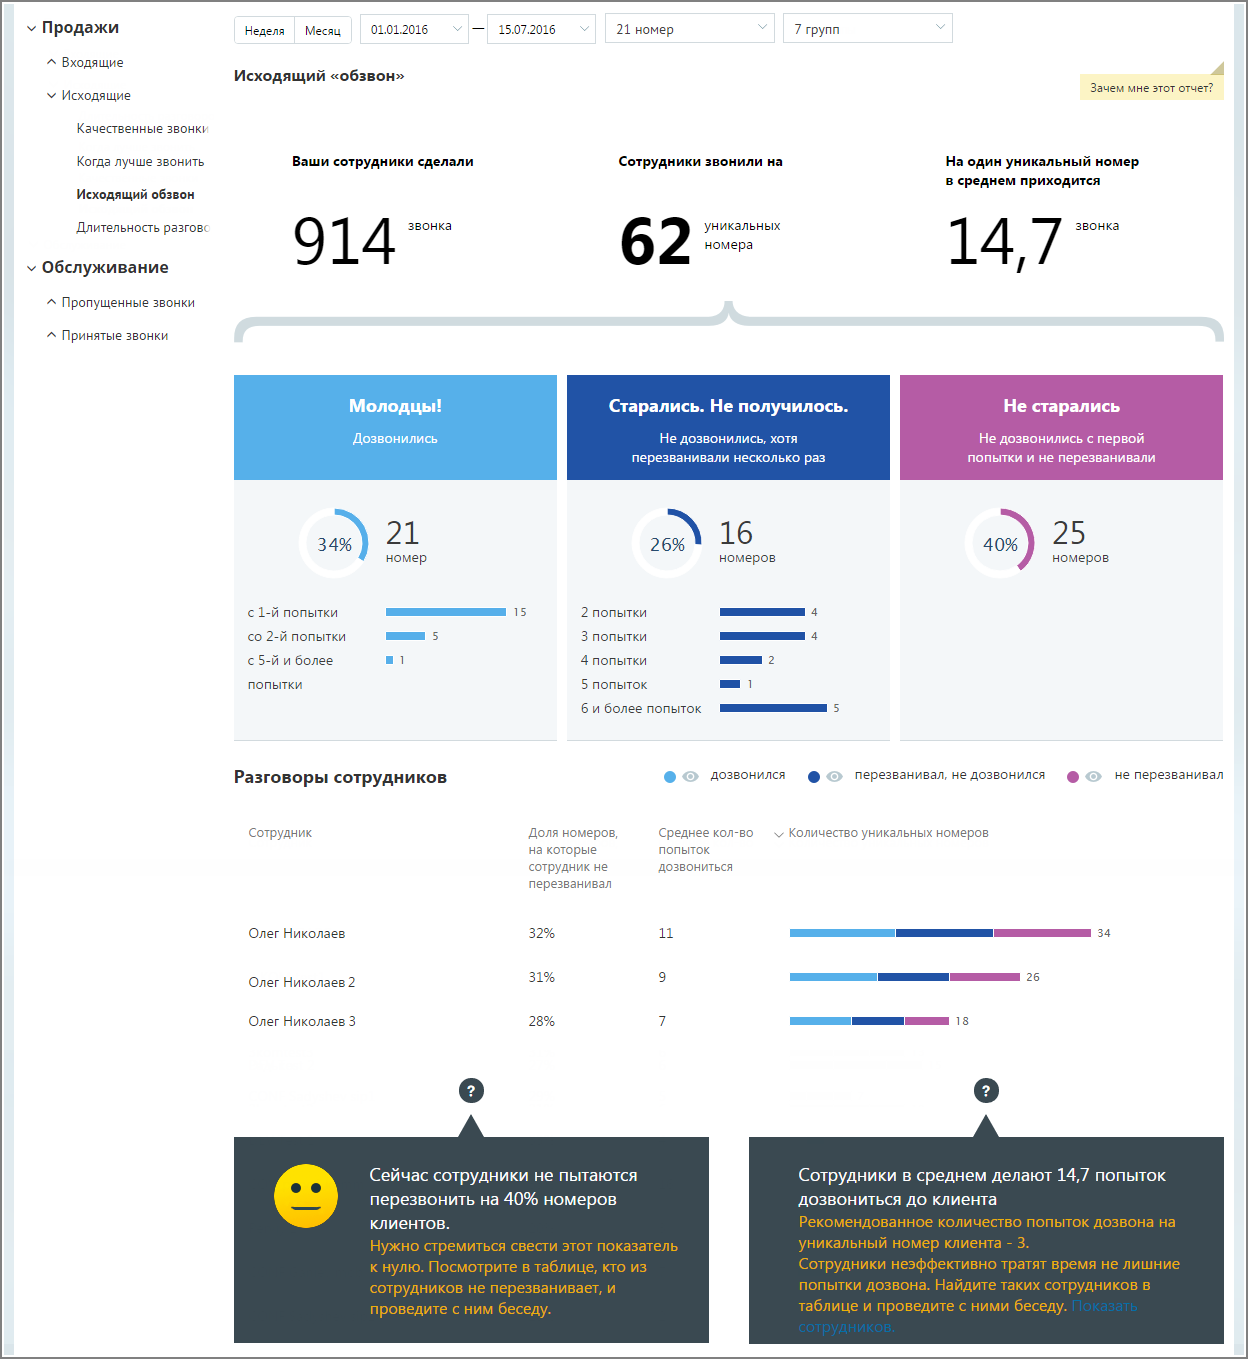This screenshot has width=1248, height=1359.
Task: Expand the Входящие sidebar group
Action: click(85, 62)
